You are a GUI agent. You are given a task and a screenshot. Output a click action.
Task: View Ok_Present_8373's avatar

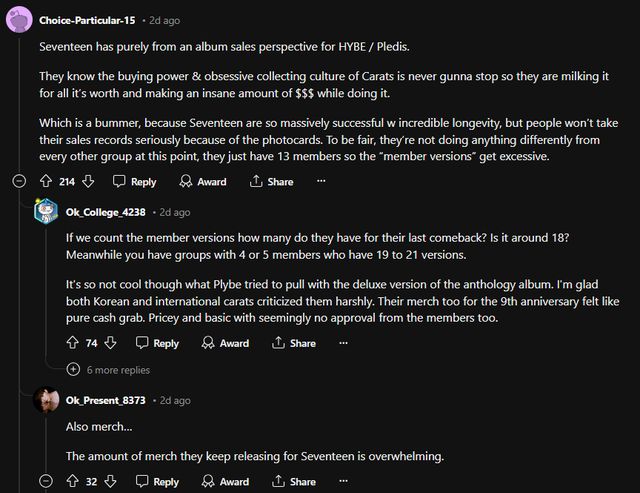pyautogui.click(x=46, y=401)
